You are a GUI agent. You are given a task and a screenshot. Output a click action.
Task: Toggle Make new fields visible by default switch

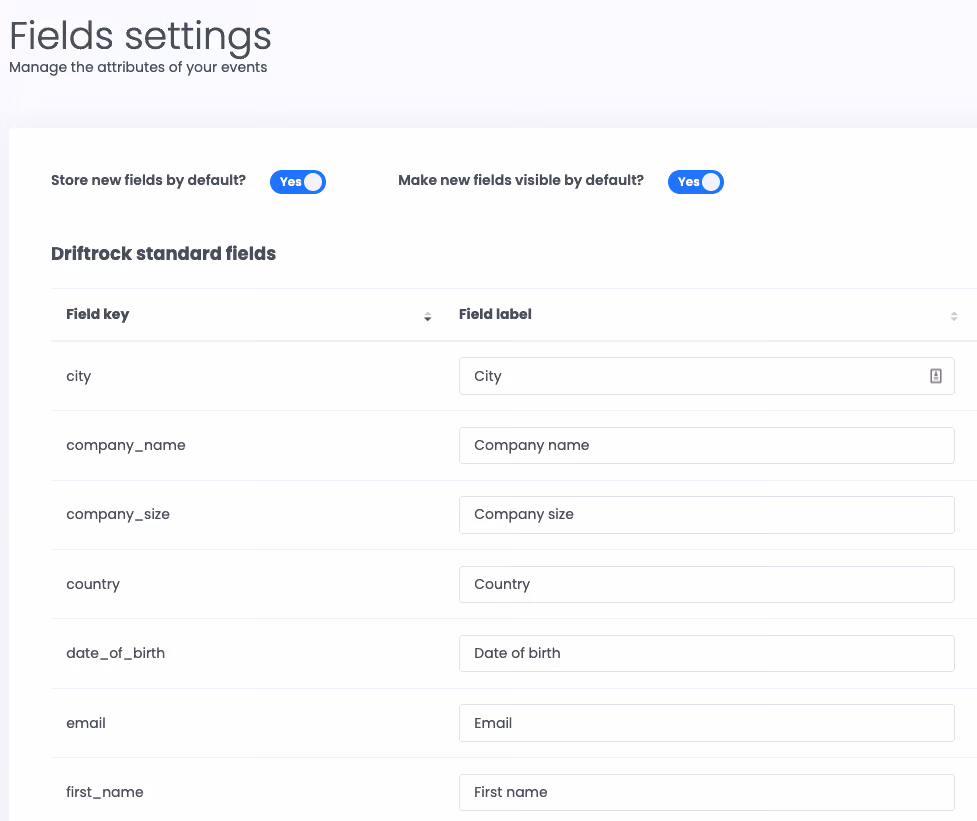695,182
